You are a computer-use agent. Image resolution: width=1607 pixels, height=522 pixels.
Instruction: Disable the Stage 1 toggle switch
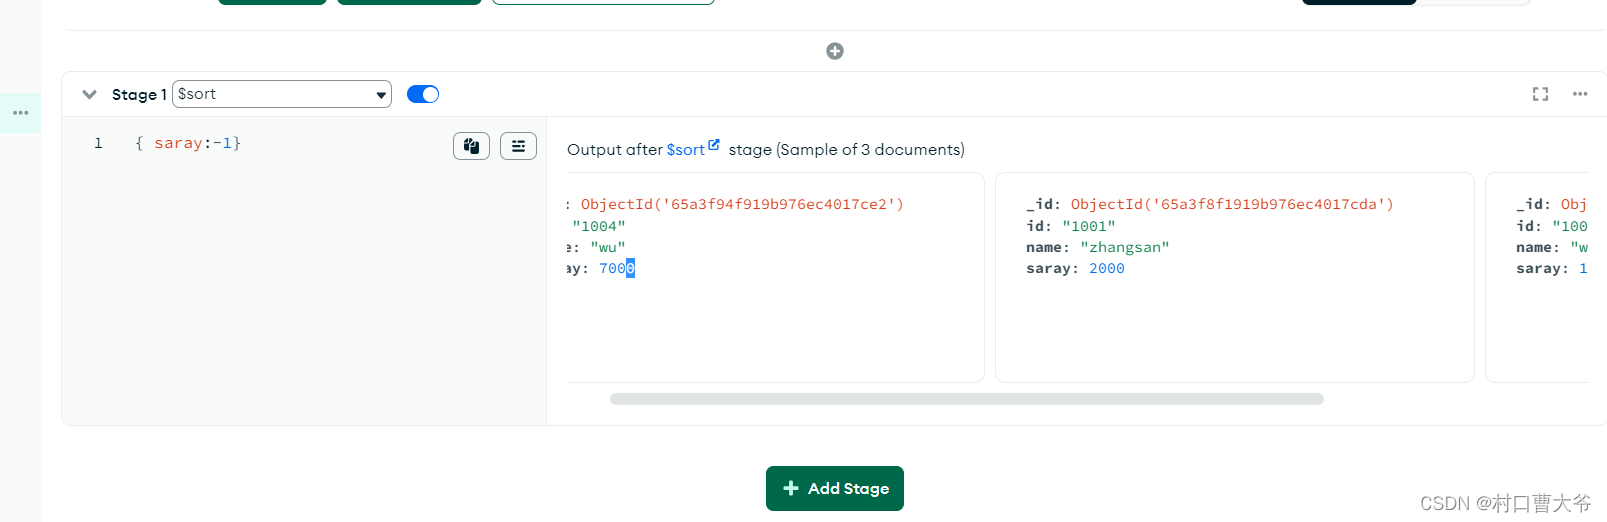click(x=423, y=94)
